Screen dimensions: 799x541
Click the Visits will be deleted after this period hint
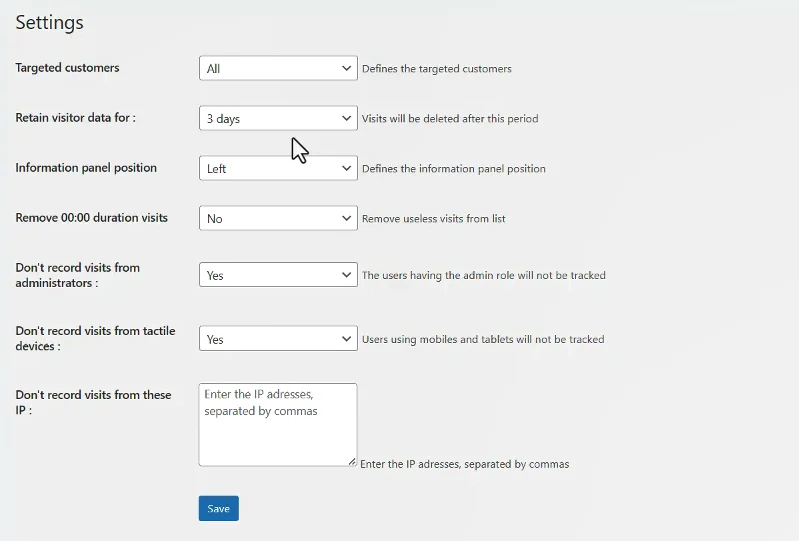point(450,119)
